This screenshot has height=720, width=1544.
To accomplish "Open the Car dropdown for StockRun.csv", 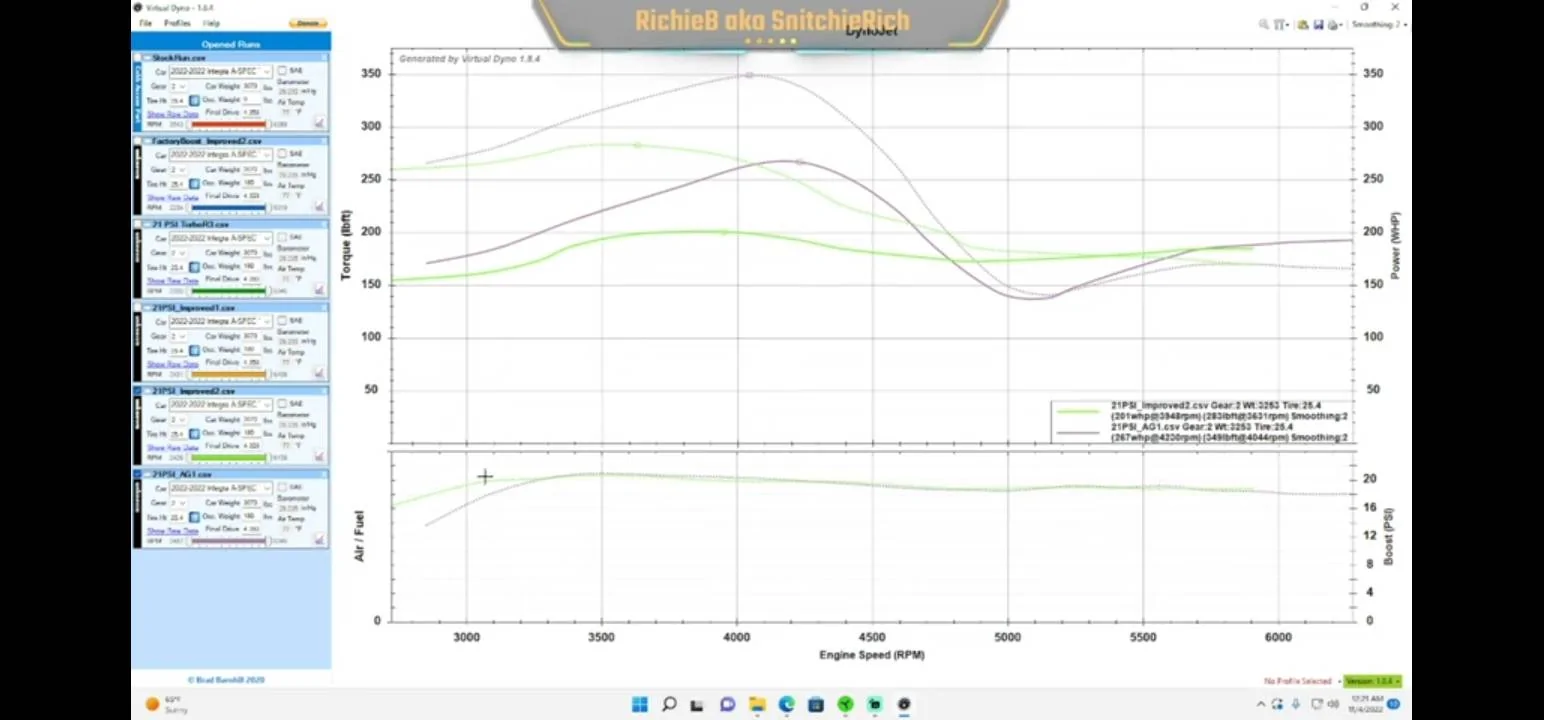I will (x=266, y=71).
